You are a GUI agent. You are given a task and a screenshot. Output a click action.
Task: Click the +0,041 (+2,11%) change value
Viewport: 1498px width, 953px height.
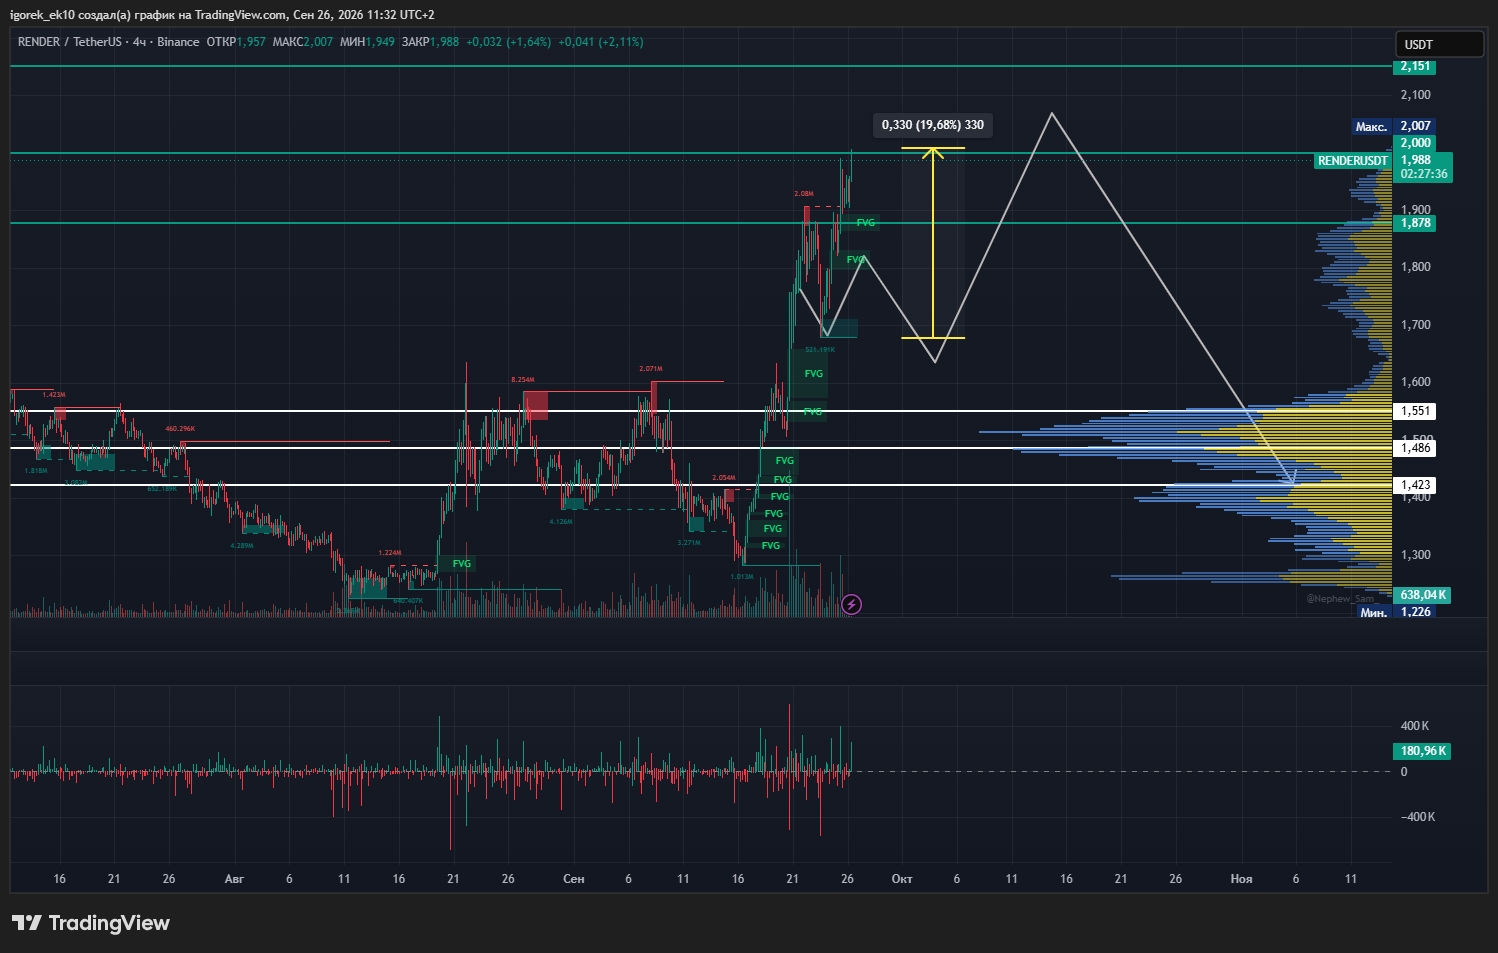[x=601, y=42]
